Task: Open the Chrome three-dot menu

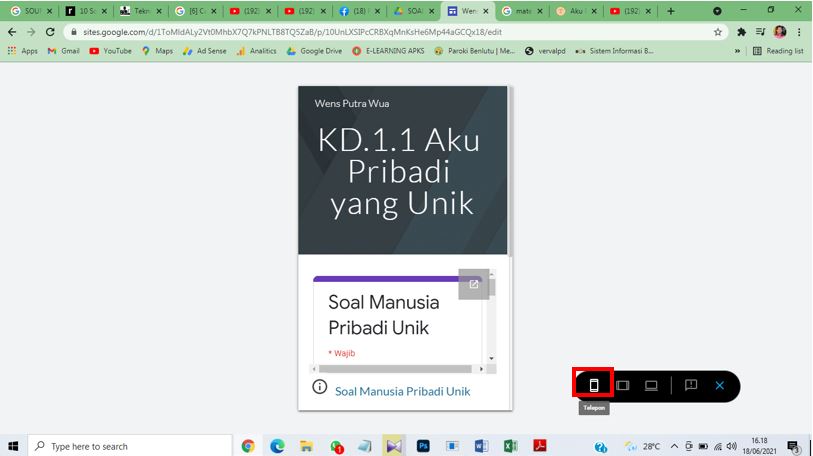Action: pyautogui.click(x=799, y=32)
